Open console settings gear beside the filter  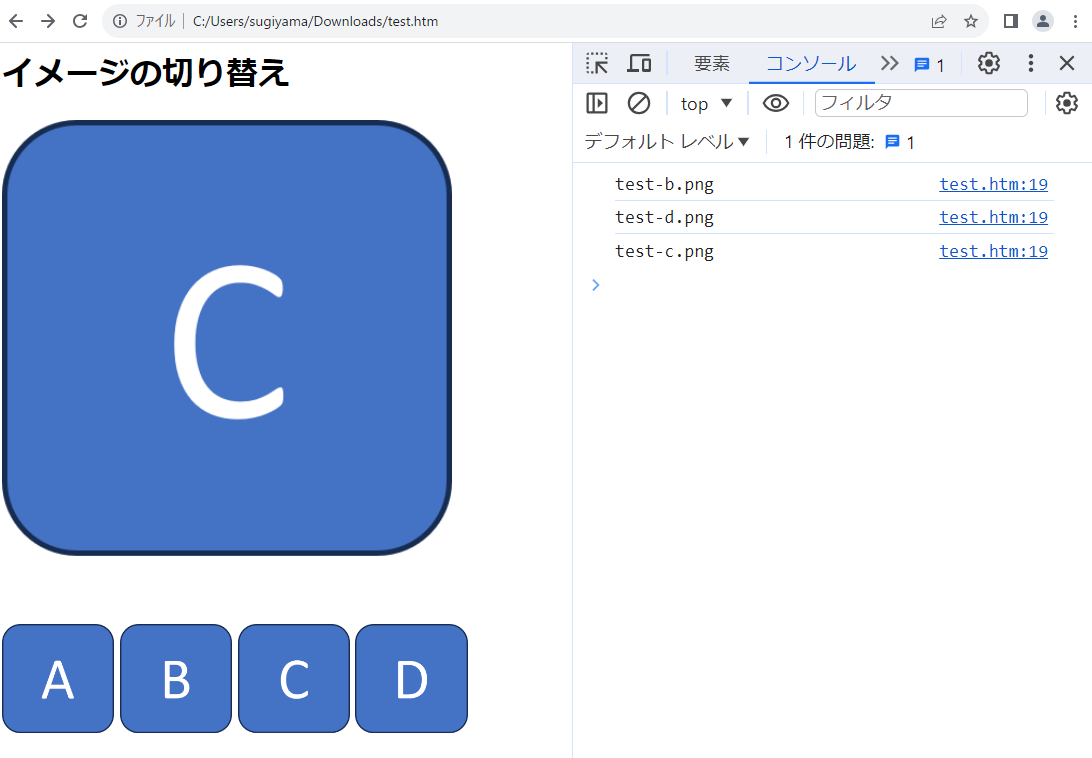tap(1067, 103)
